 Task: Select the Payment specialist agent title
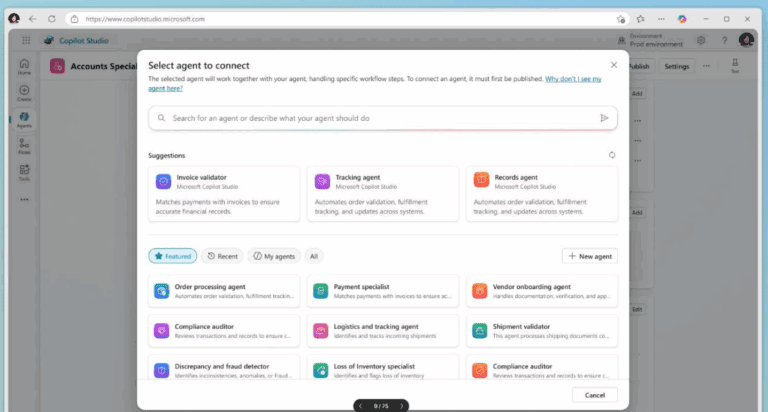pyautogui.click(x=361, y=287)
